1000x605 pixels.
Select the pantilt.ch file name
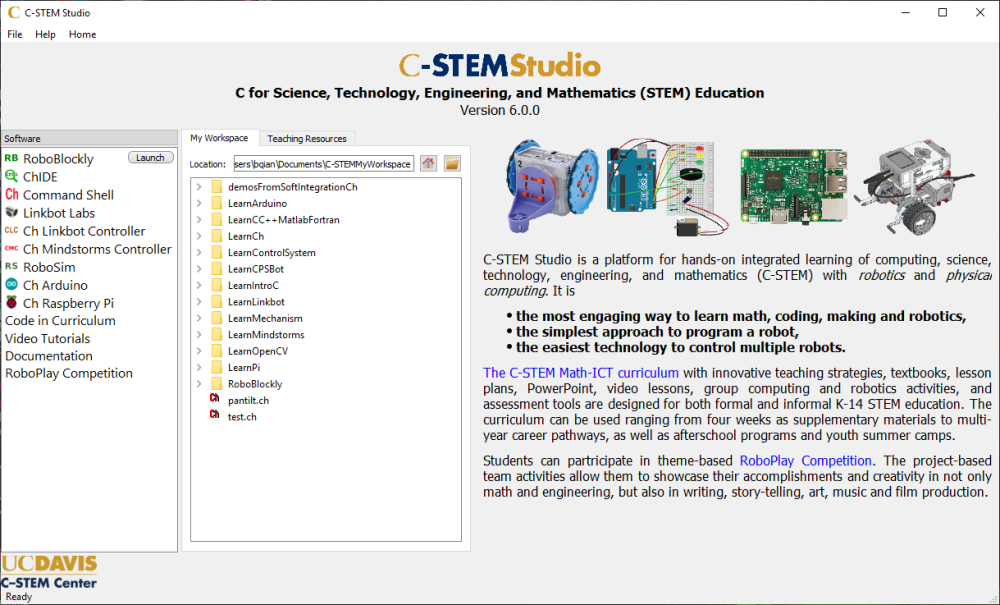248,400
